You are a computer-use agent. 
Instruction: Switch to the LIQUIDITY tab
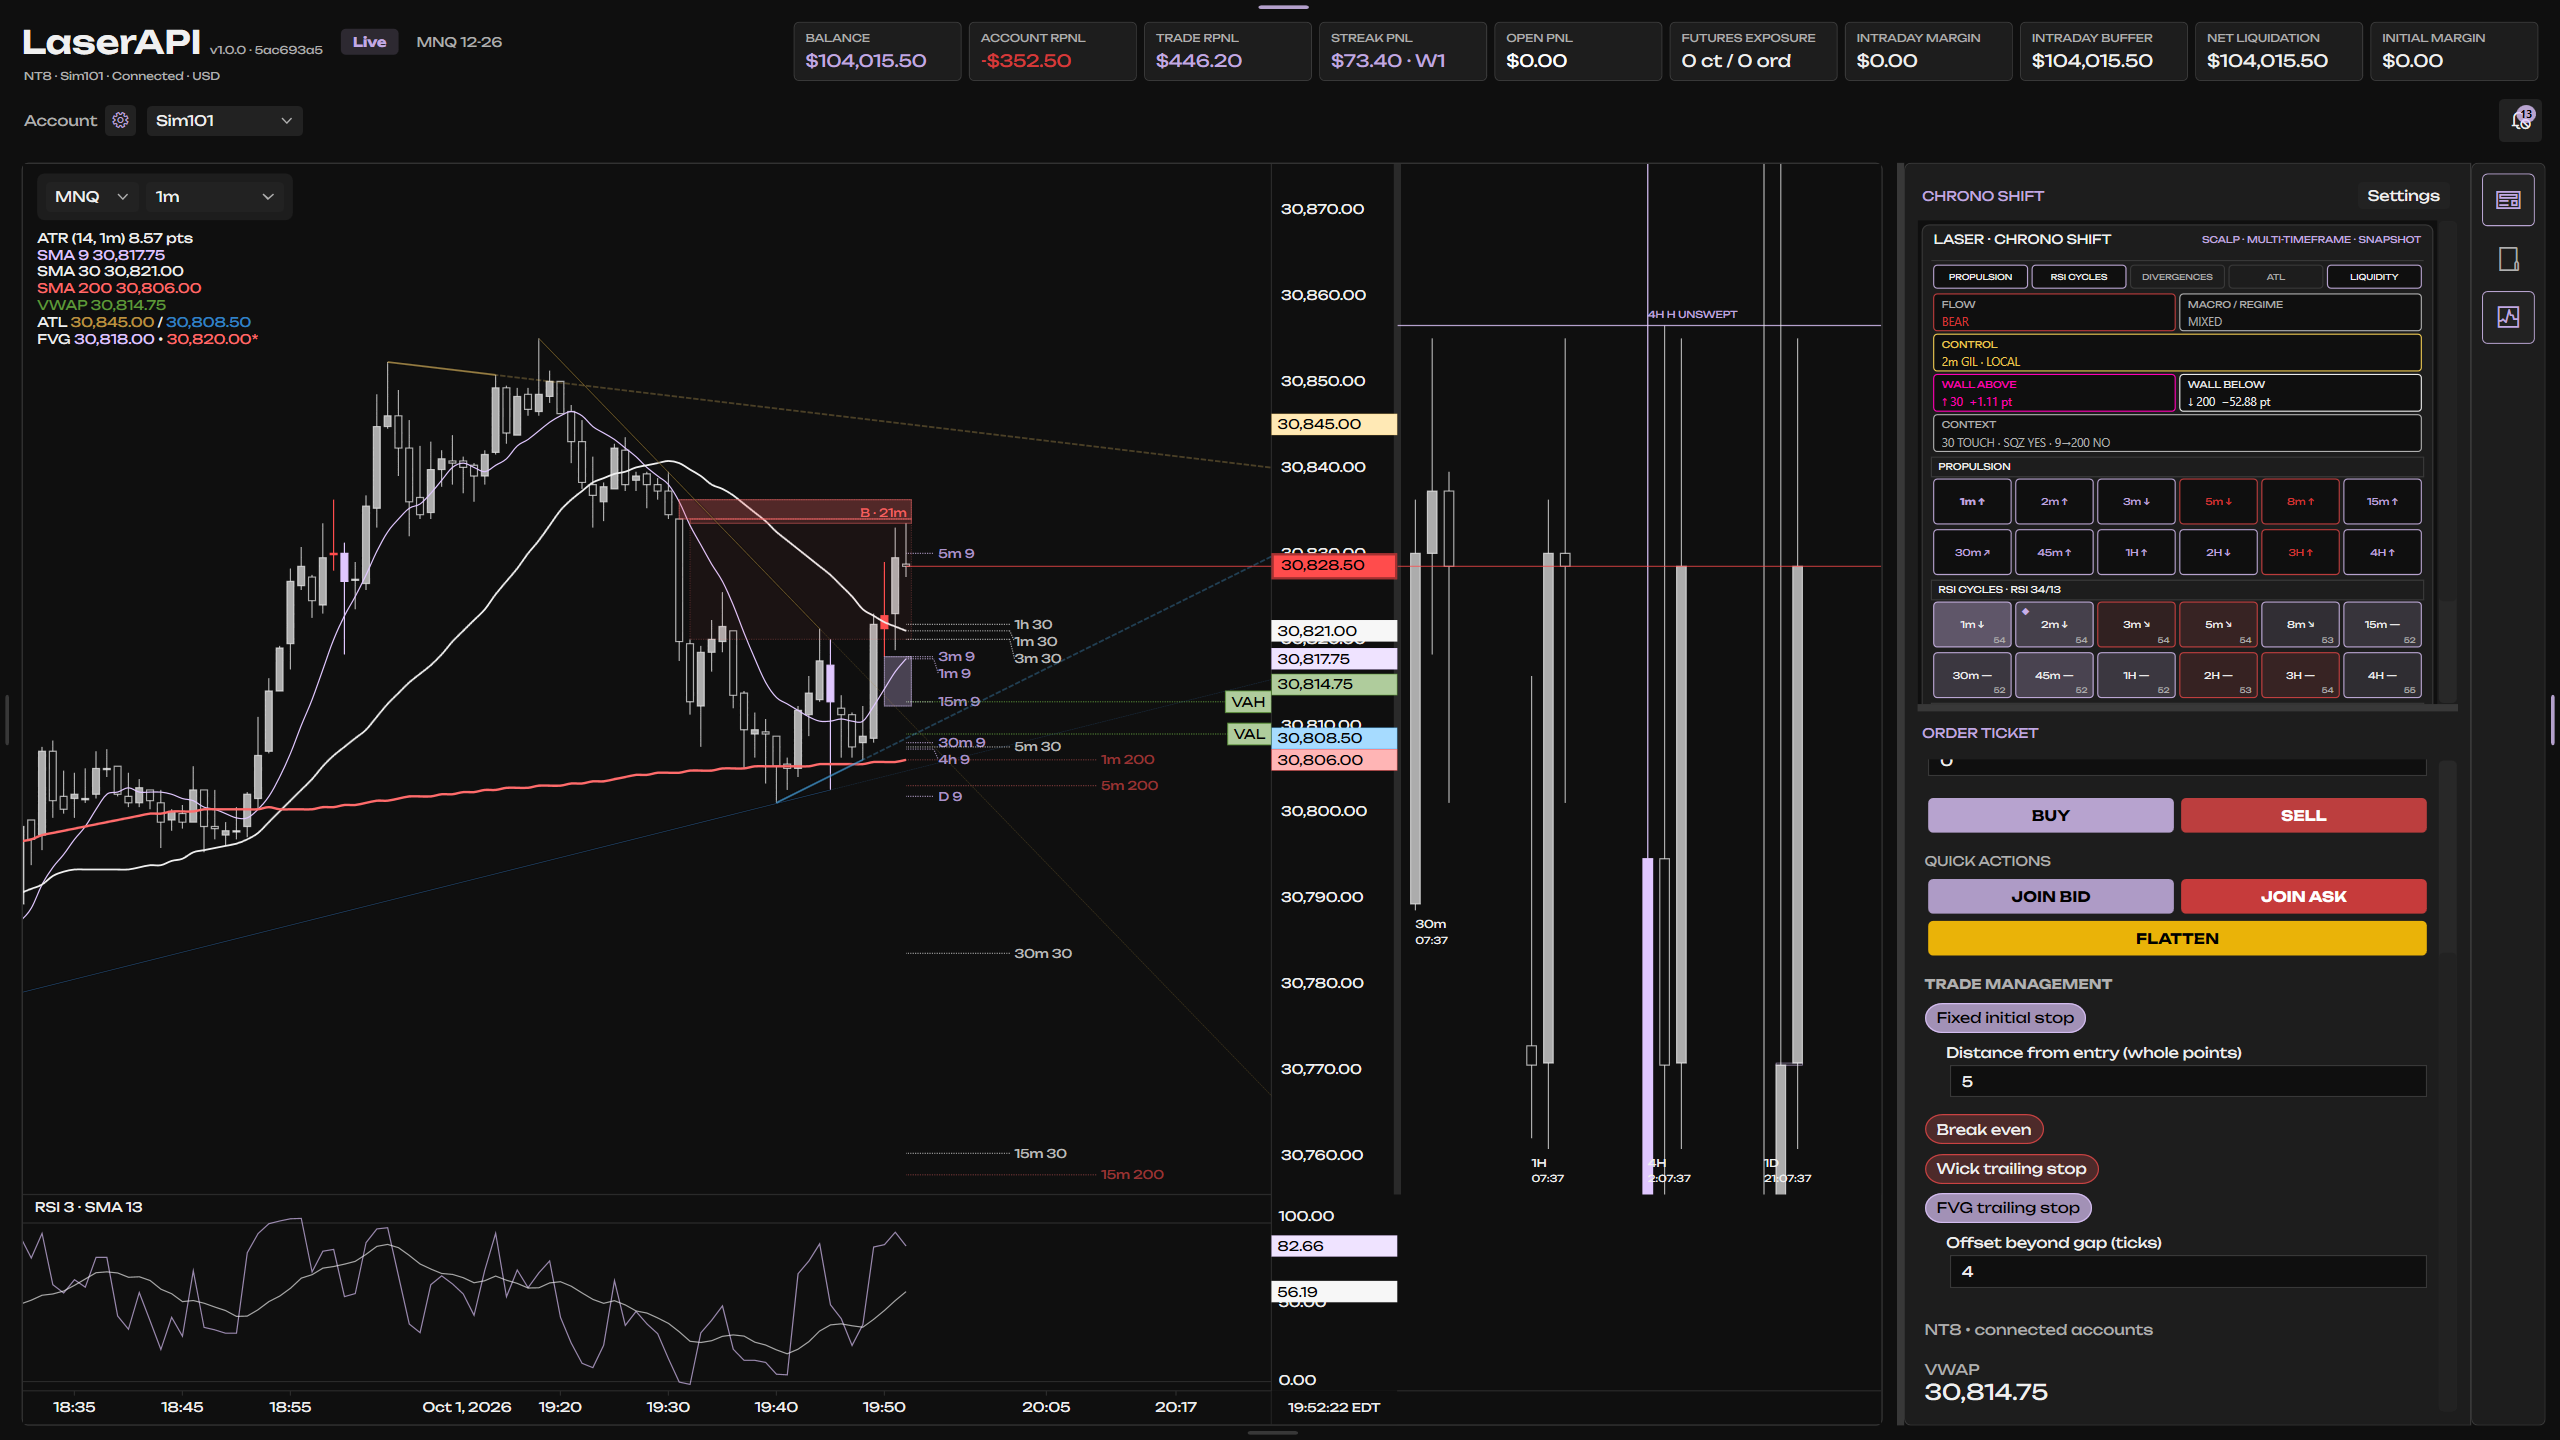[2374, 277]
